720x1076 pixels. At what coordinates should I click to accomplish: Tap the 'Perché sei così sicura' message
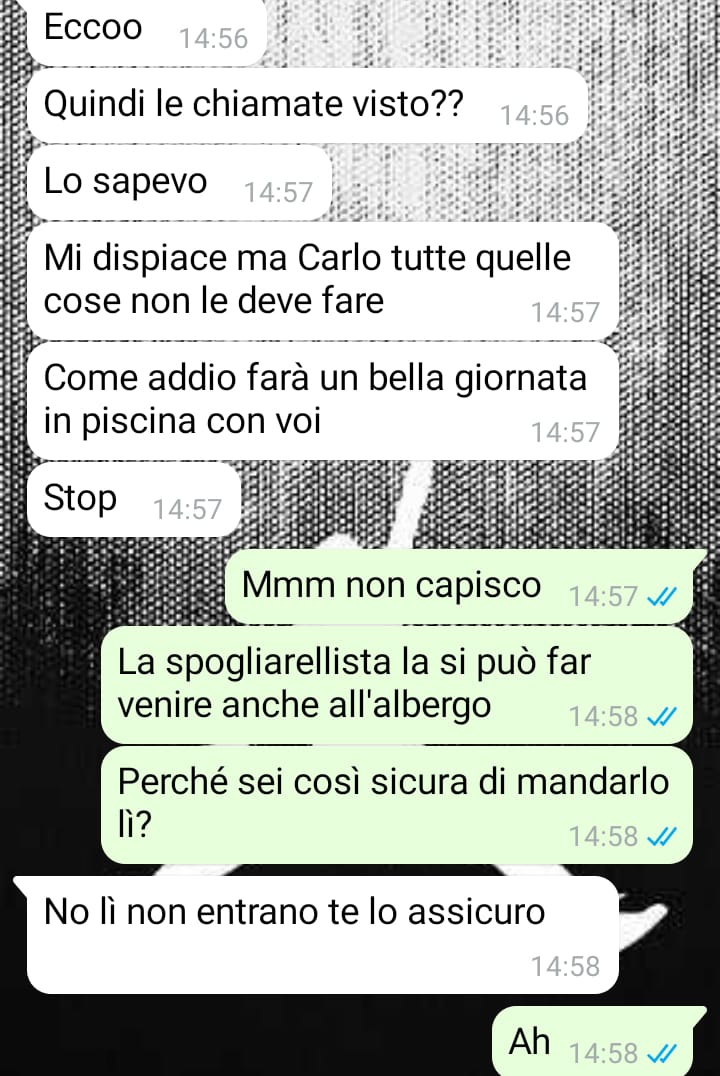coord(397,805)
